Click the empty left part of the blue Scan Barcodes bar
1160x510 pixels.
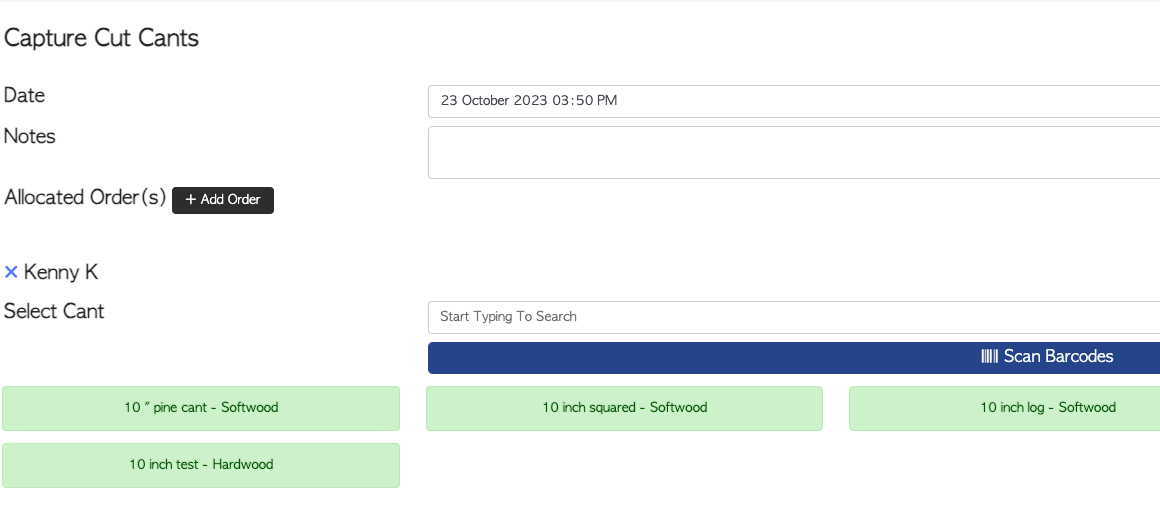click(666, 358)
